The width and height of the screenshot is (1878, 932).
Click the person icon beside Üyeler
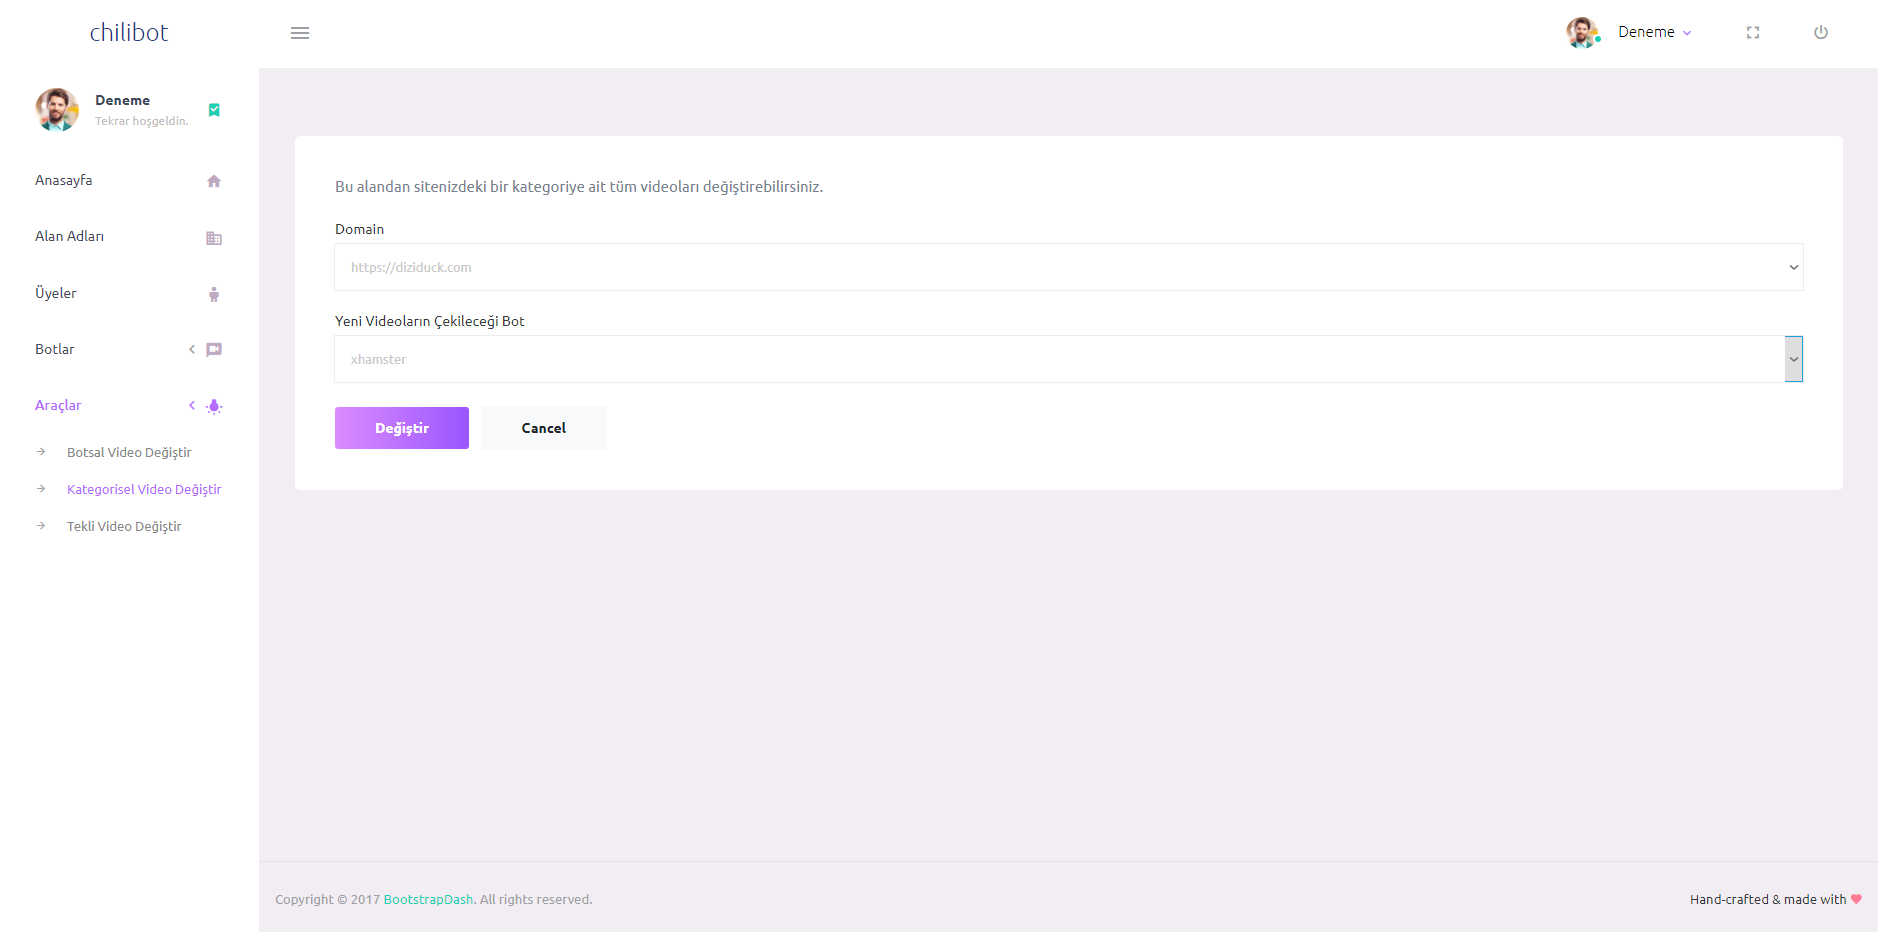[213, 294]
